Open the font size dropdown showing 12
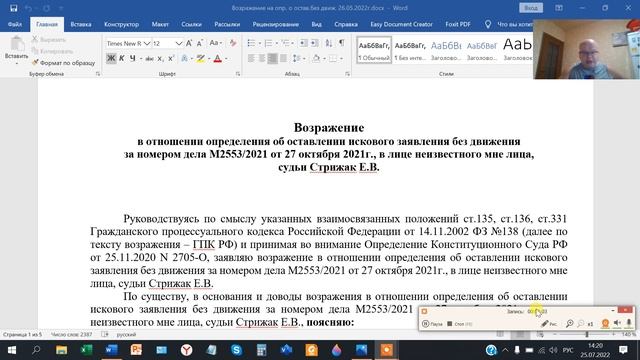640x360 pixels. [x=179, y=43]
